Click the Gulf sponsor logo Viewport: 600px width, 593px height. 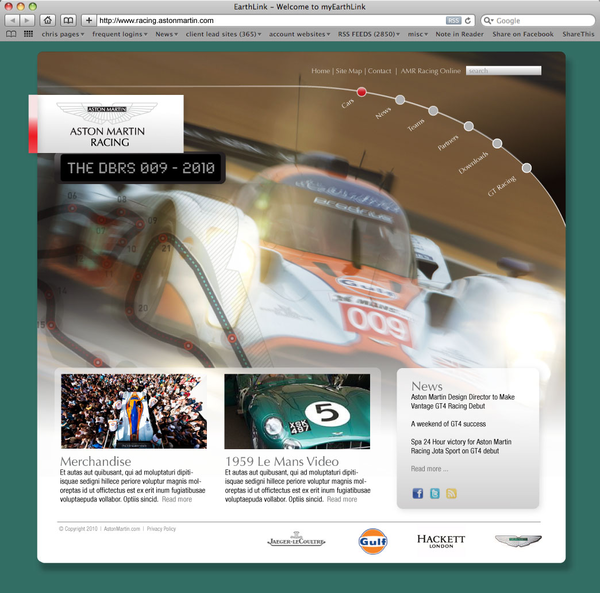click(x=373, y=541)
